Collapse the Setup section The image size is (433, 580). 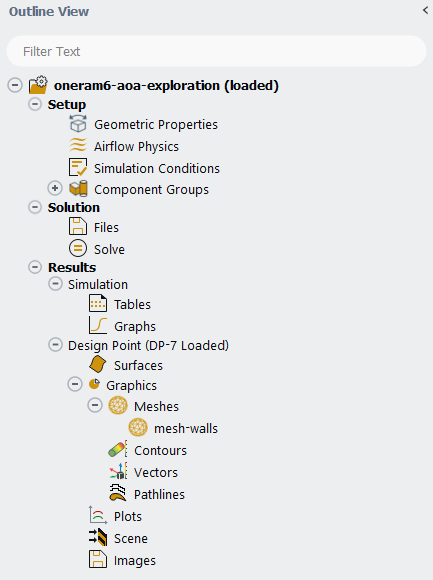(x=35, y=104)
